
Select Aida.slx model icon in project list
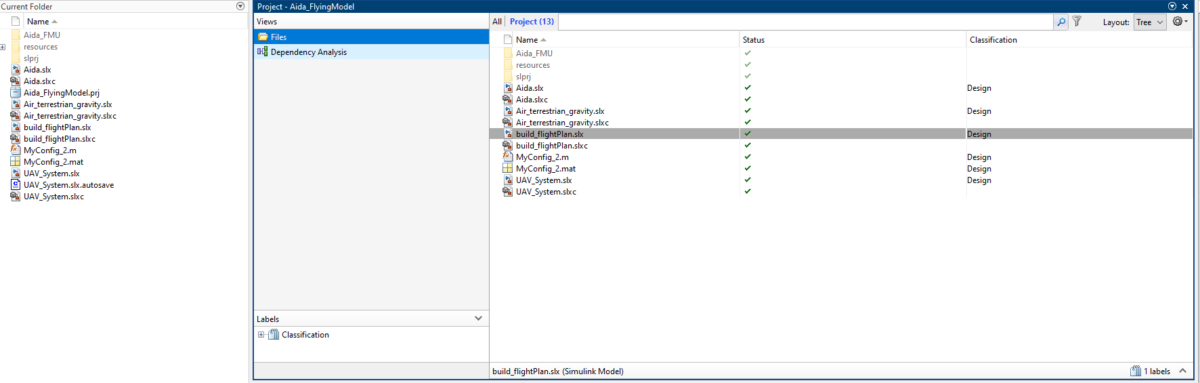click(508, 88)
